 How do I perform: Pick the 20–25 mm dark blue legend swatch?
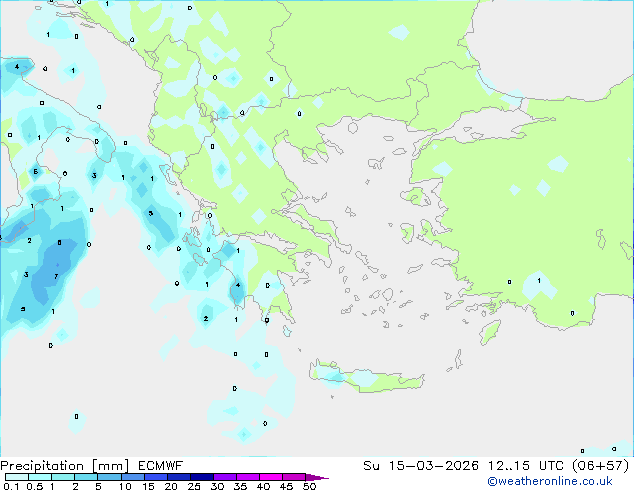(178, 477)
